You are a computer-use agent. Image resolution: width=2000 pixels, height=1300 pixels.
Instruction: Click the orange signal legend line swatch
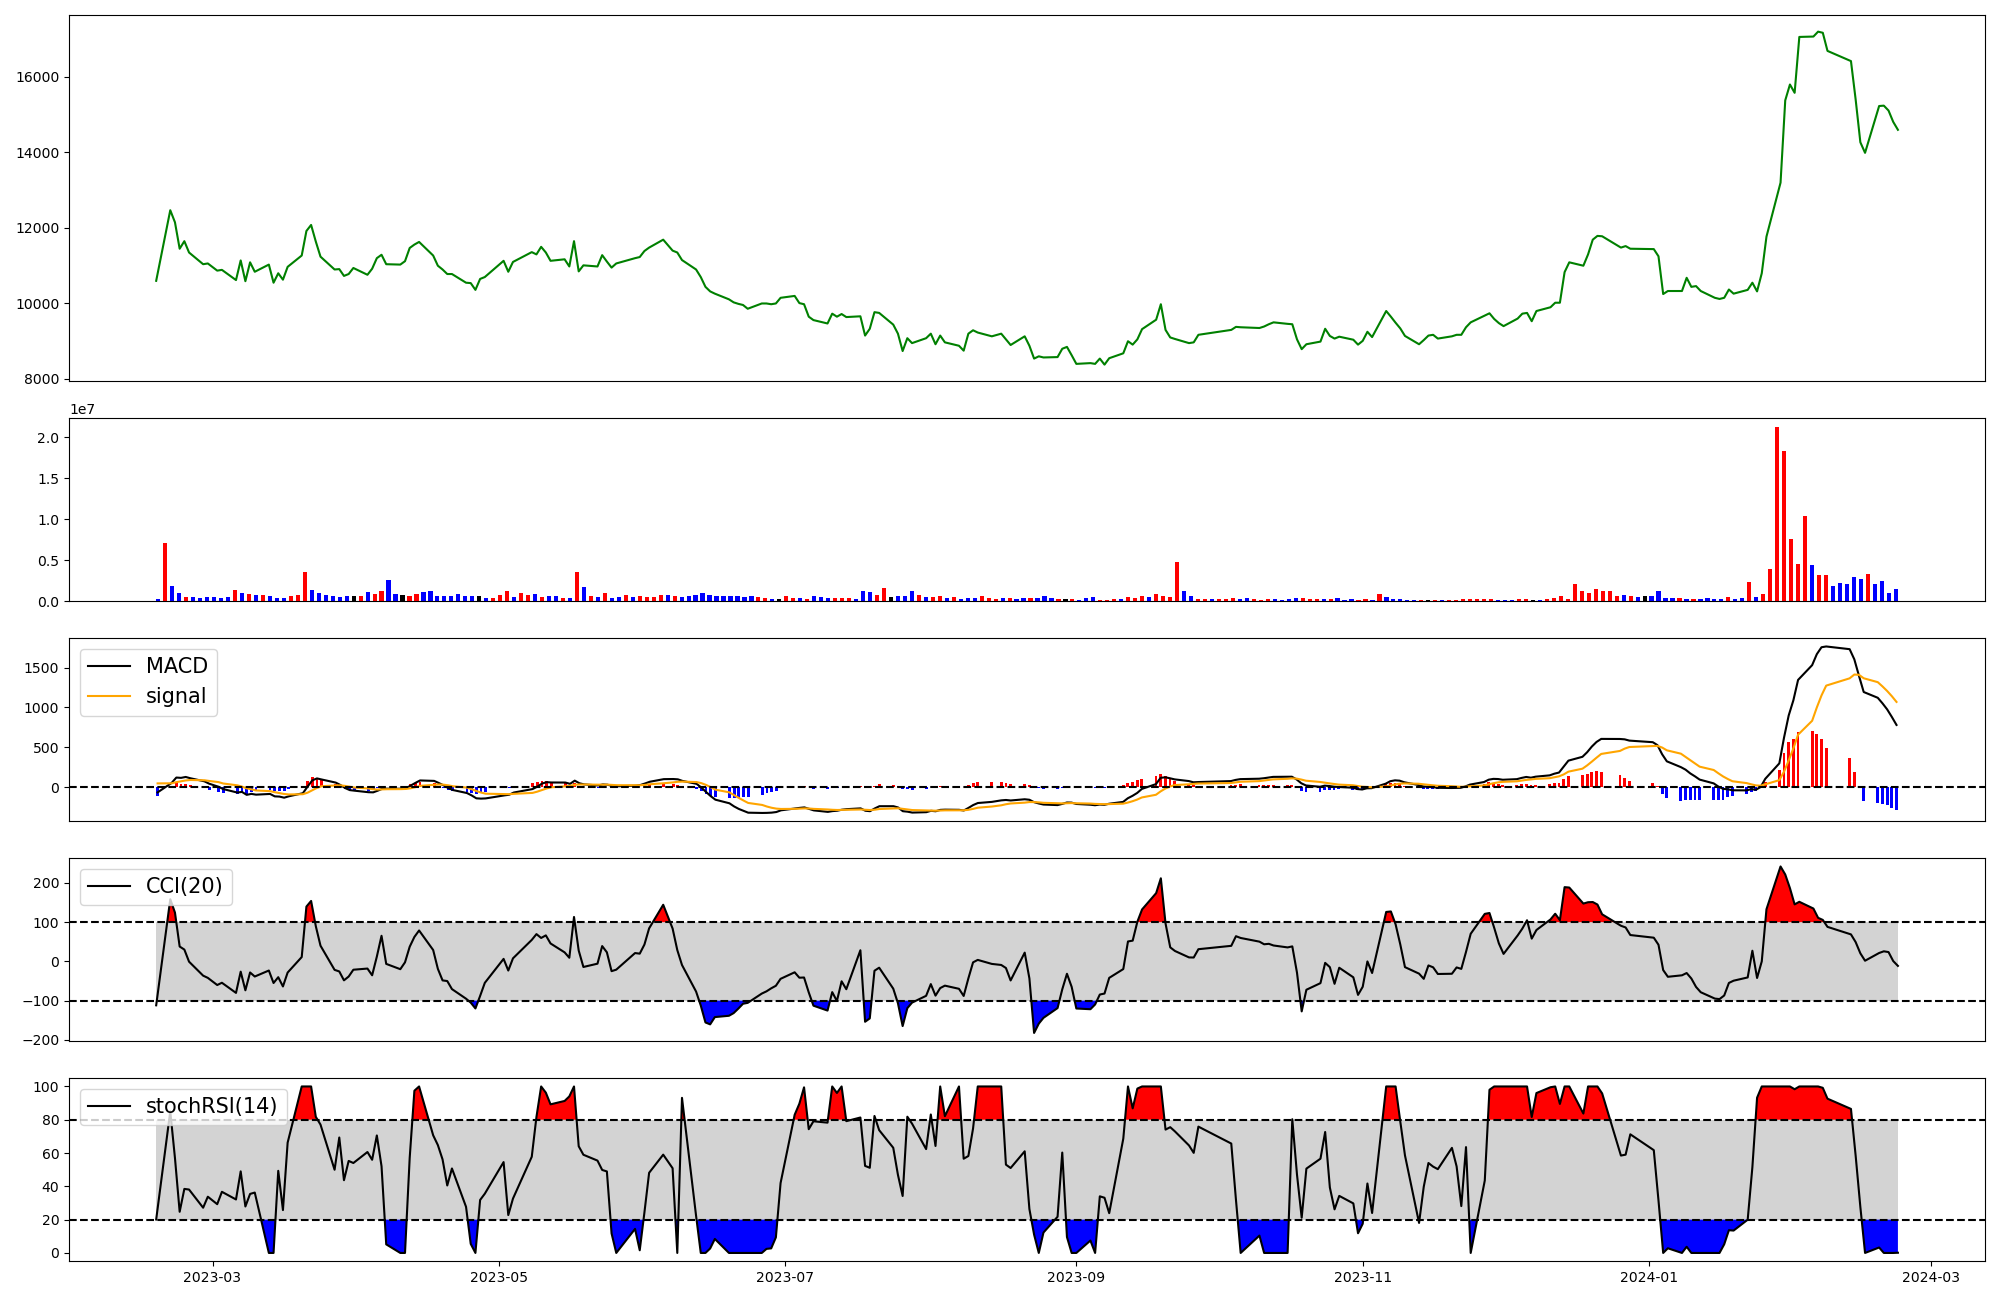[x=109, y=696]
